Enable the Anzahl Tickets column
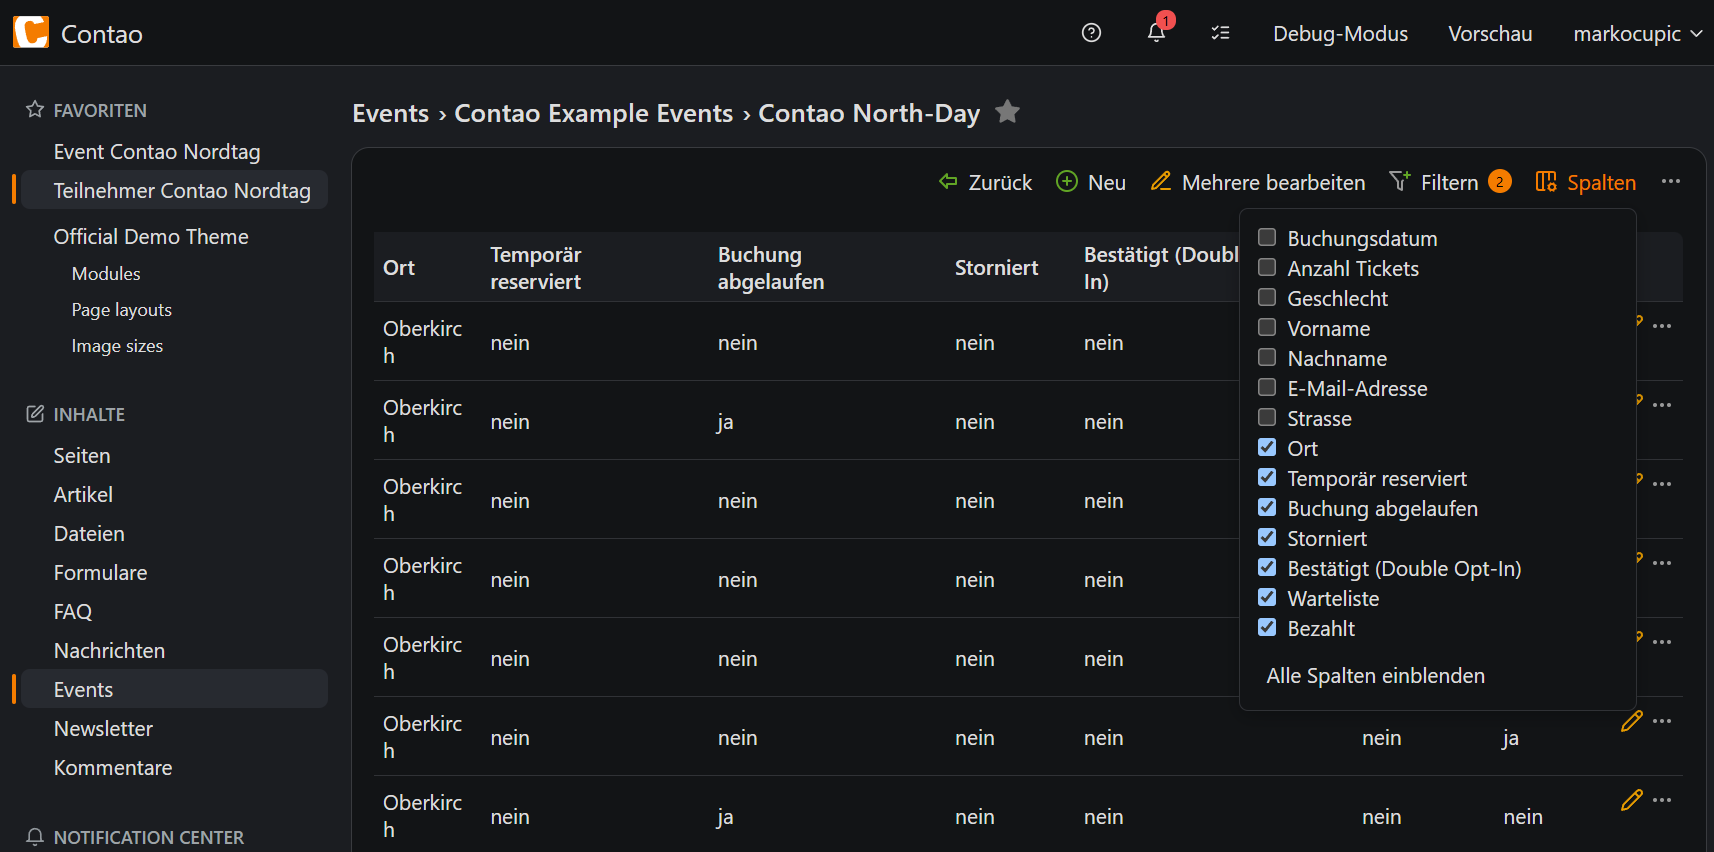The width and height of the screenshot is (1714, 852). (1267, 267)
